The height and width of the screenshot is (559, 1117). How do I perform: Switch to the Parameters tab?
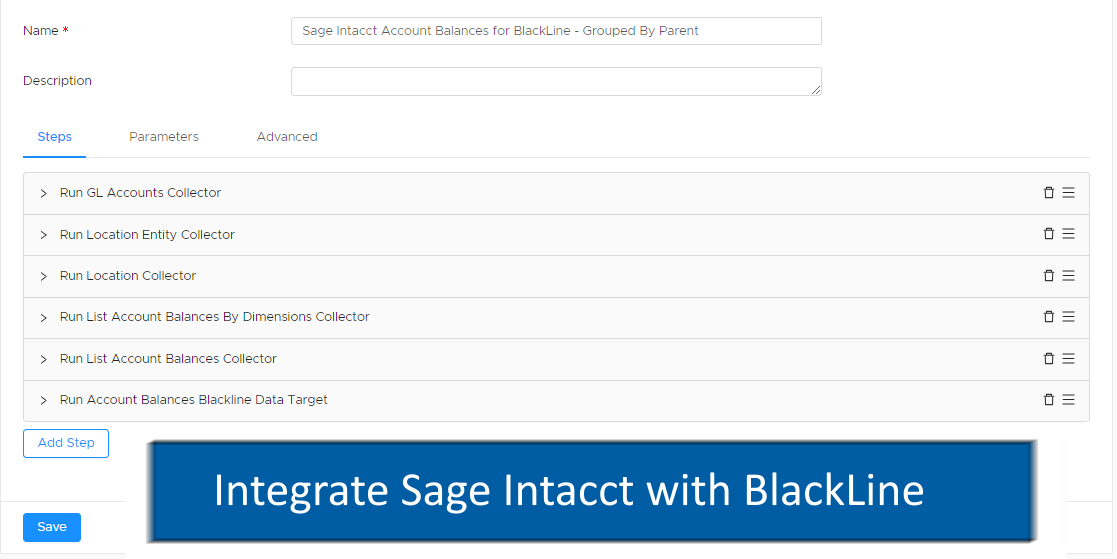[164, 137]
